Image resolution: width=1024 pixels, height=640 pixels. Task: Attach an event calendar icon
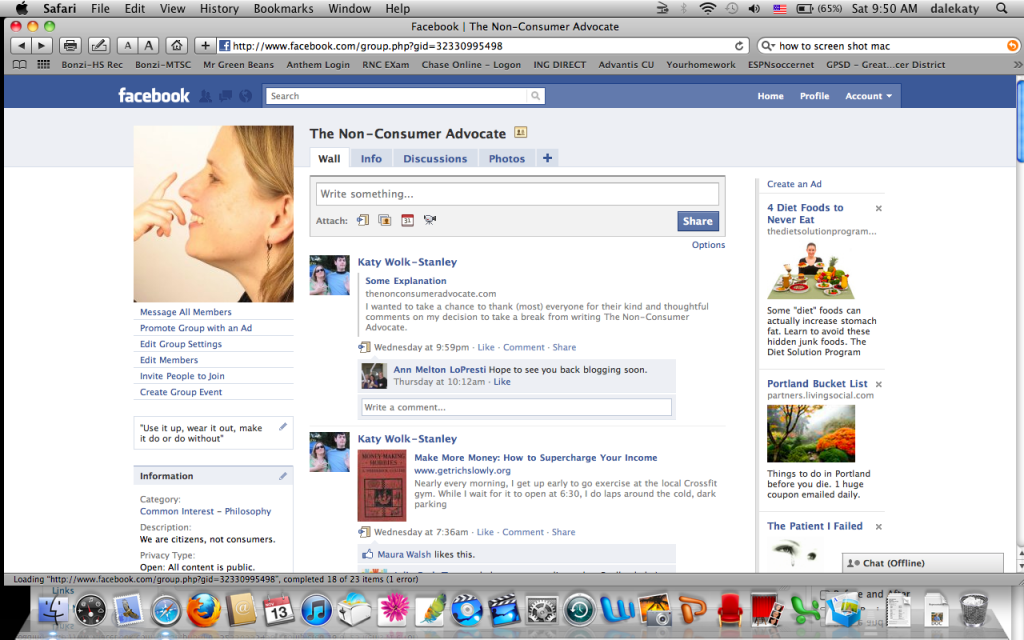[x=408, y=220]
